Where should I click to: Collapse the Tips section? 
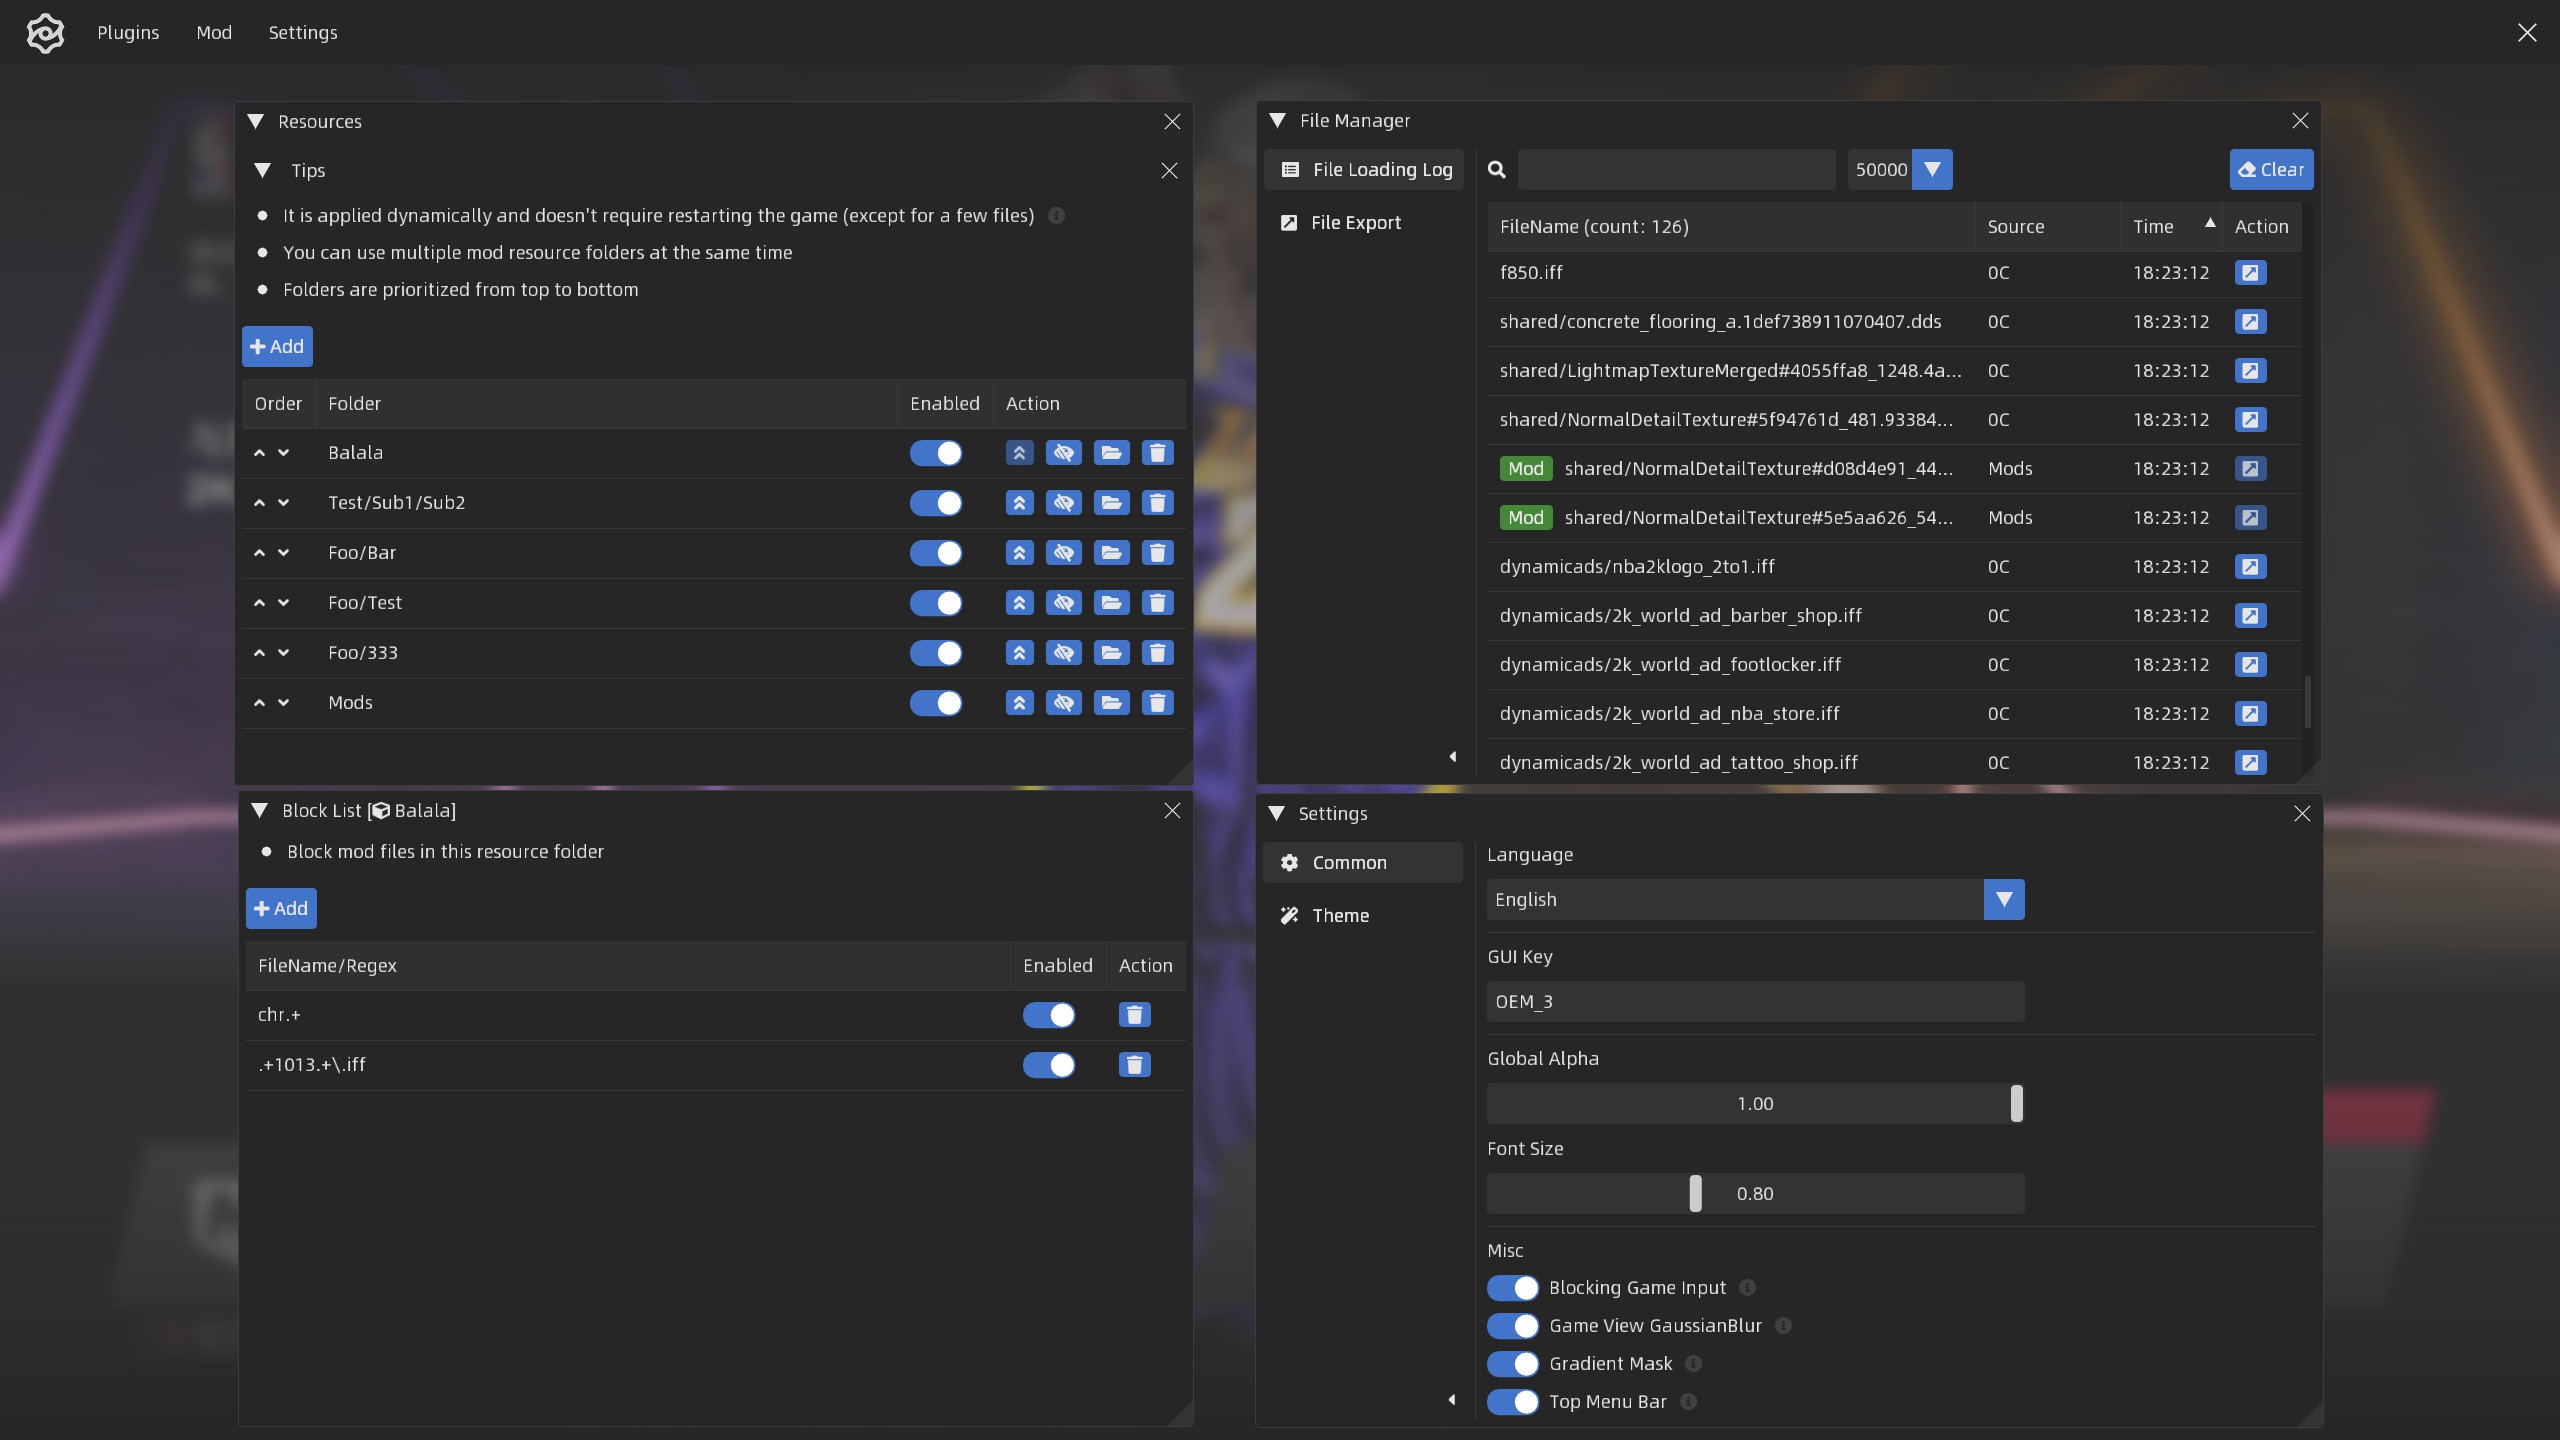click(263, 171)
